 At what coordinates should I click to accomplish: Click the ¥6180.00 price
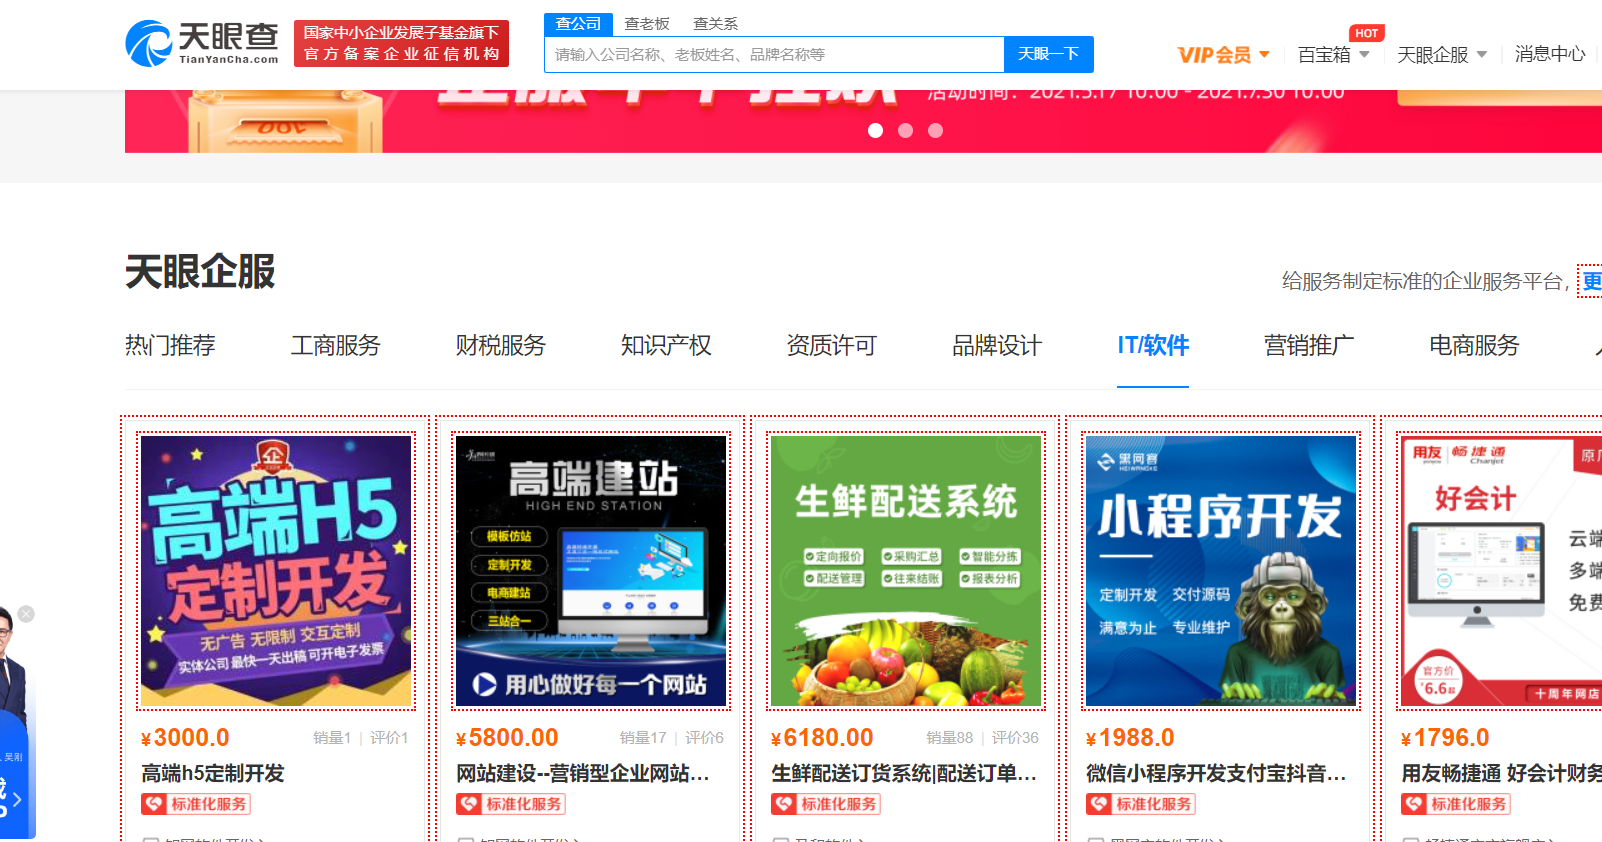pos(822,738)
